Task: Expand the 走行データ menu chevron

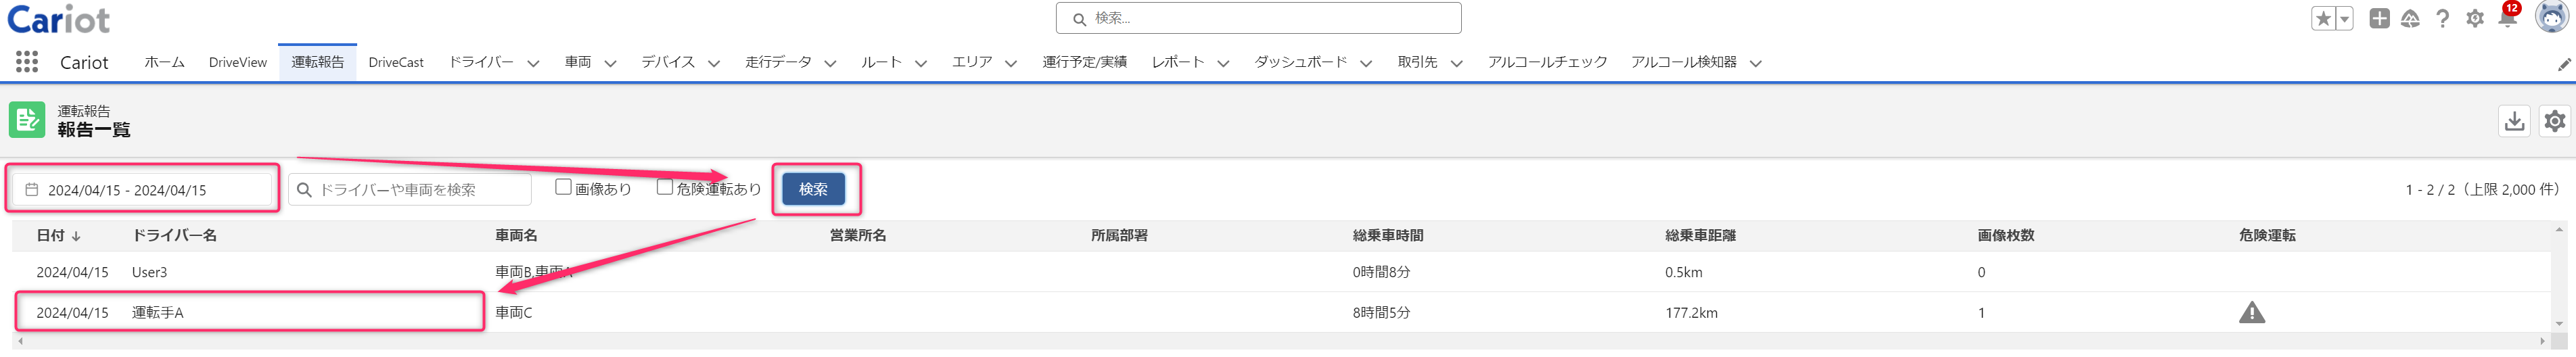Action: [830, 63]
